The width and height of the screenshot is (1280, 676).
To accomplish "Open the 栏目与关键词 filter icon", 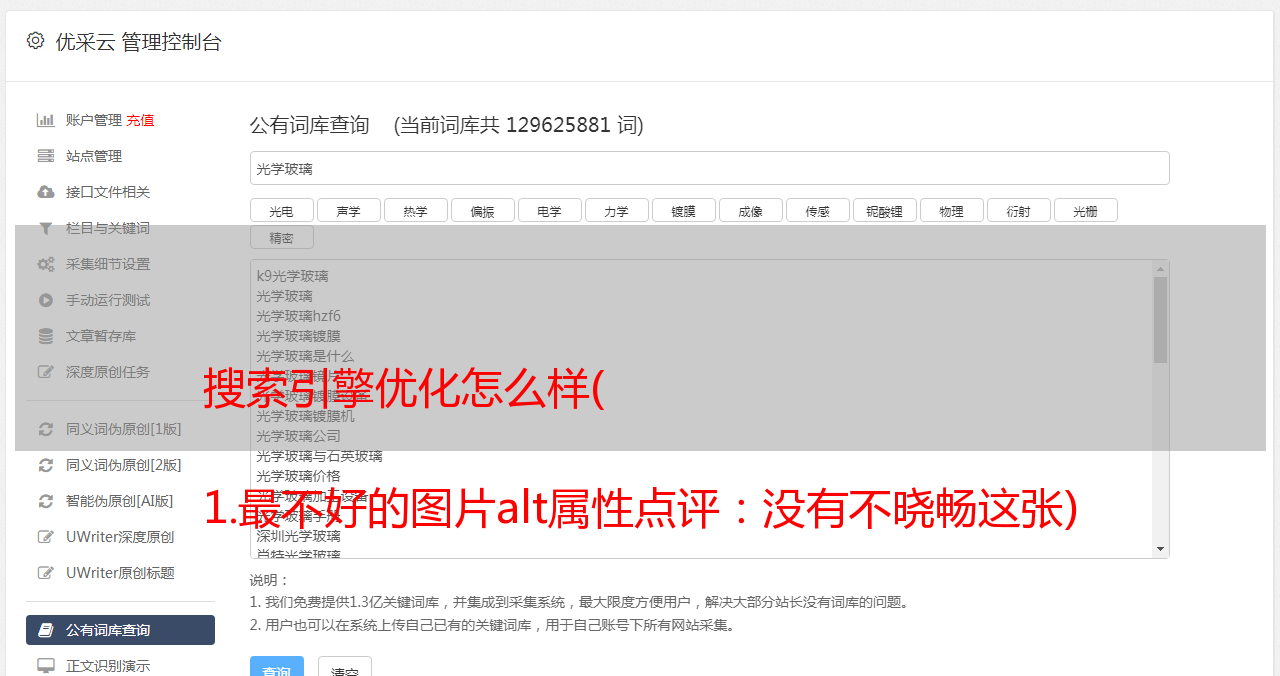I will [46, 228].
